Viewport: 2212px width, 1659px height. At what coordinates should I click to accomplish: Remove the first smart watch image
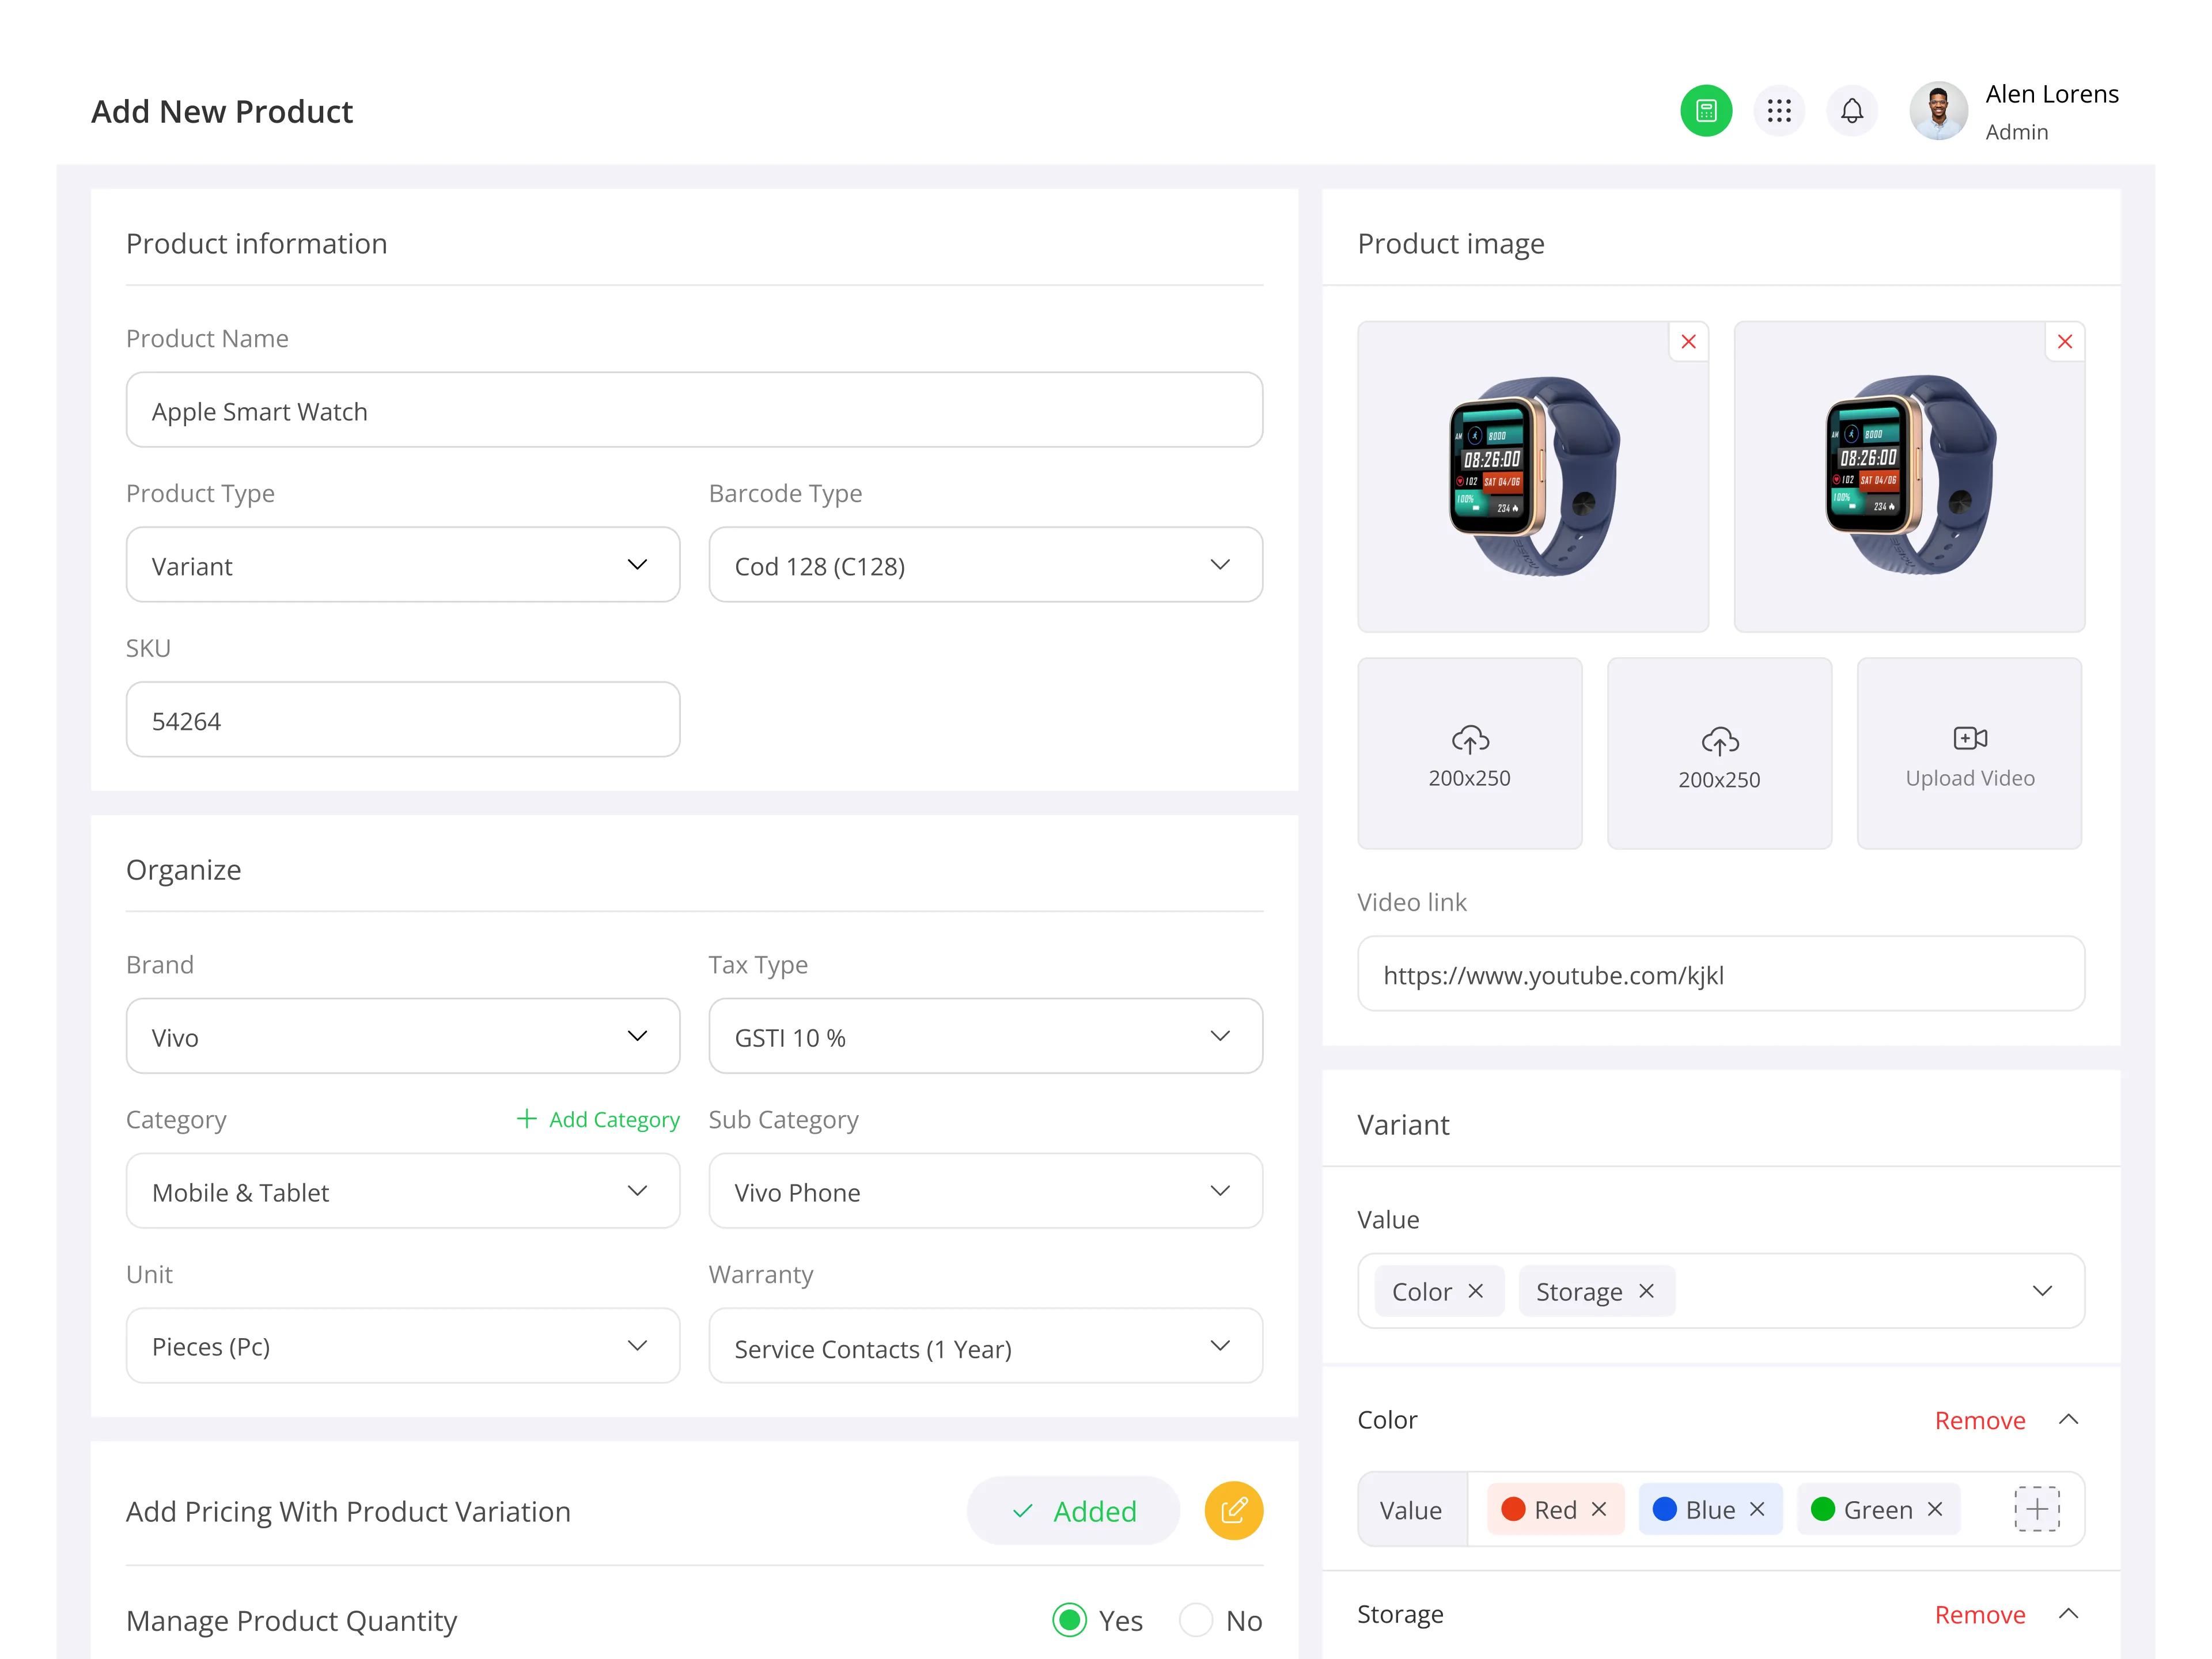tap(1688, 342)
